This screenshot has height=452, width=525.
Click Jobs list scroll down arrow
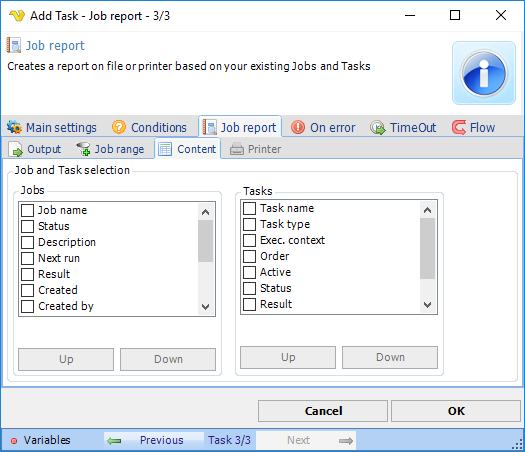(206, 306)
